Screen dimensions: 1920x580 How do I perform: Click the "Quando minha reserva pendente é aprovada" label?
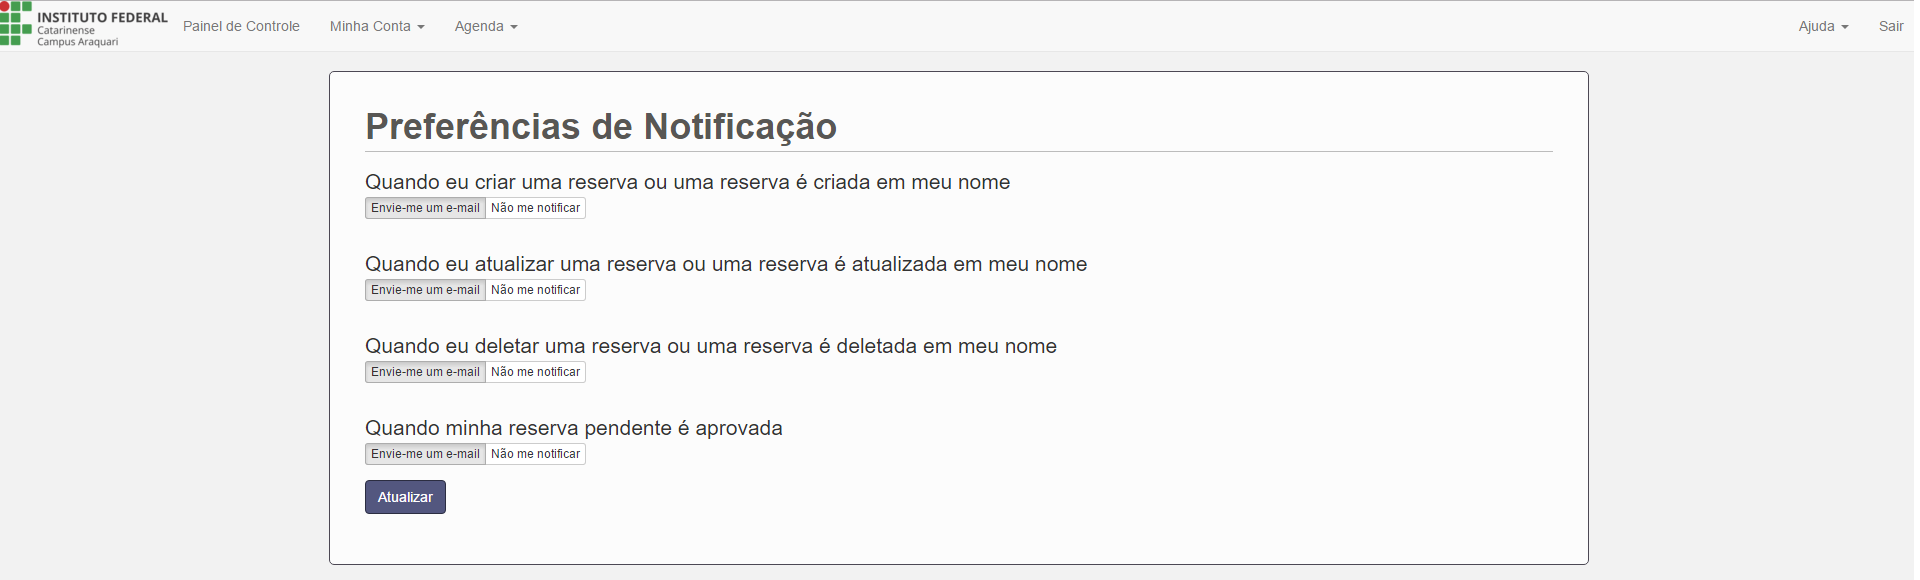point(573,428)
